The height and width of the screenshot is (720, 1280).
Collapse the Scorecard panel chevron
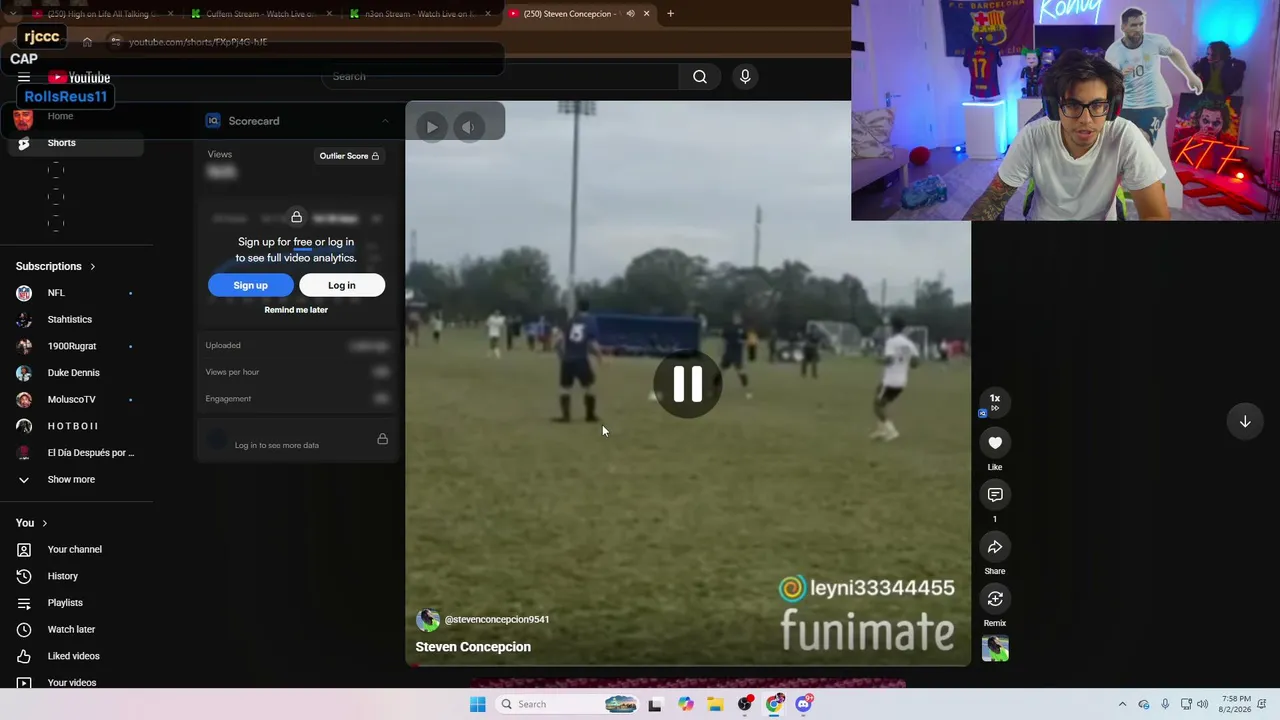point(385,121)
